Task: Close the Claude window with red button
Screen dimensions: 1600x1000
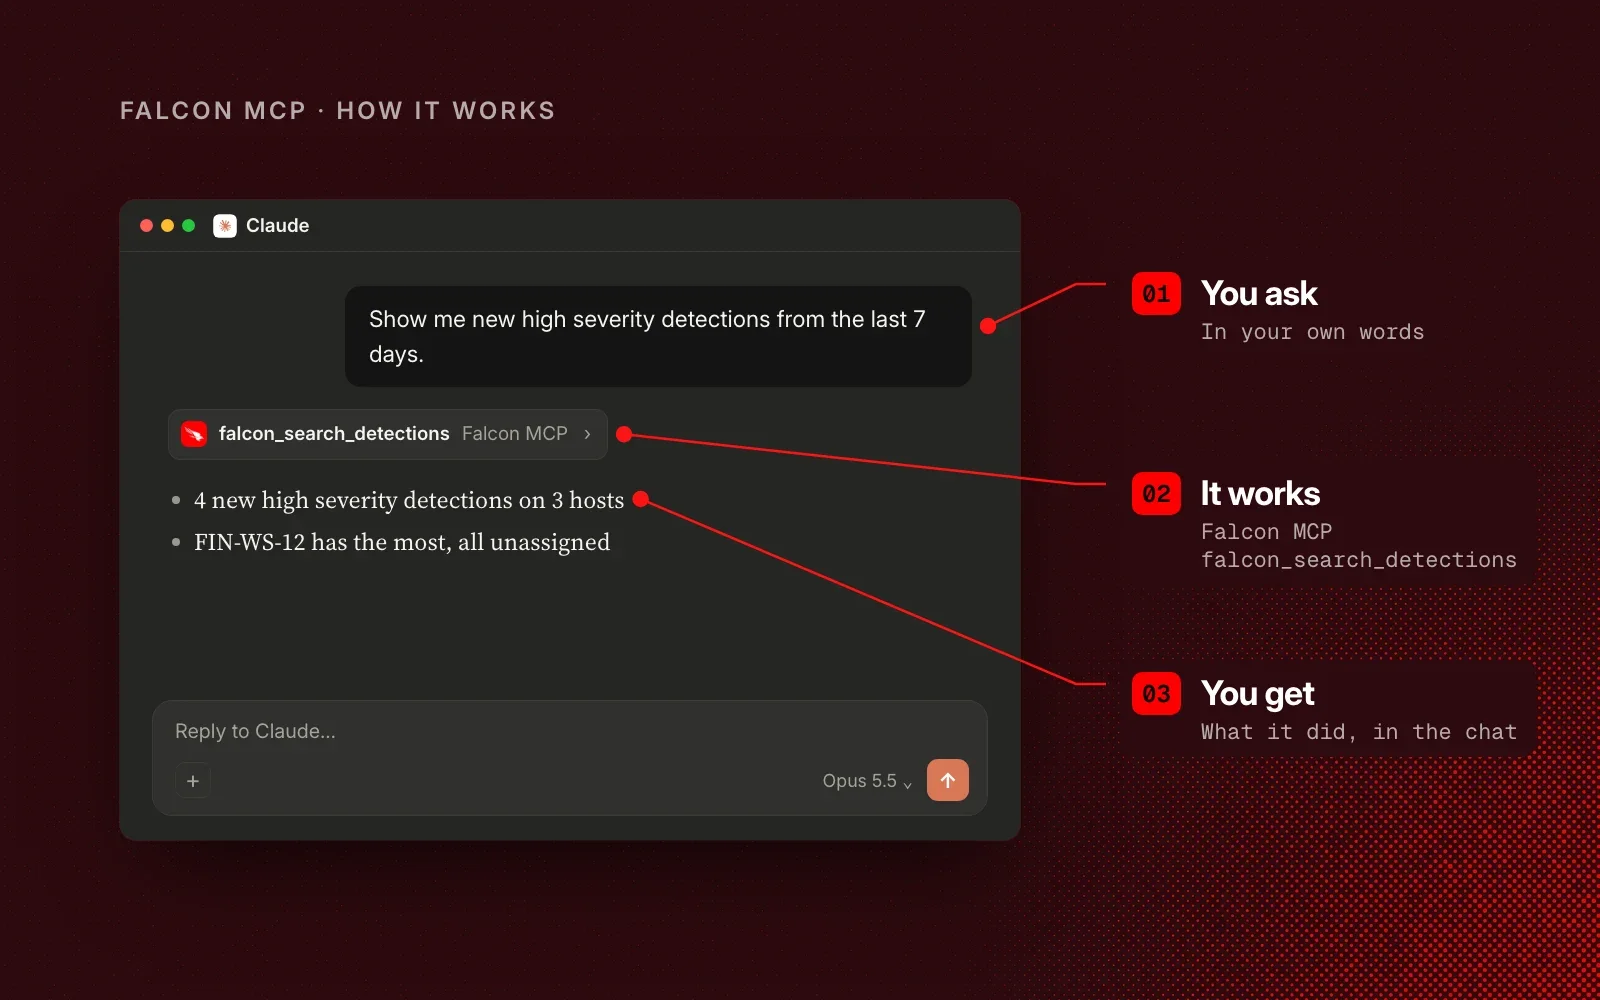Action: pos(146,226)
